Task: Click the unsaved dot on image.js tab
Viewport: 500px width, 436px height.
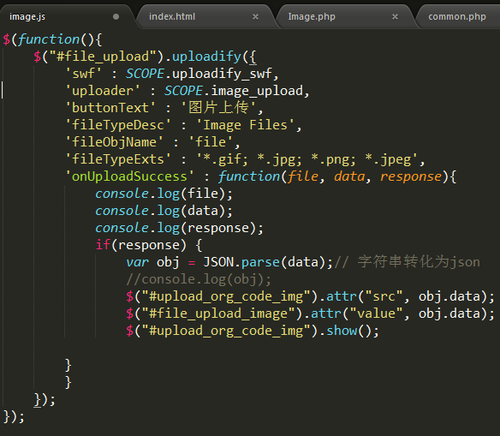Action: click(x=116, y=17)
